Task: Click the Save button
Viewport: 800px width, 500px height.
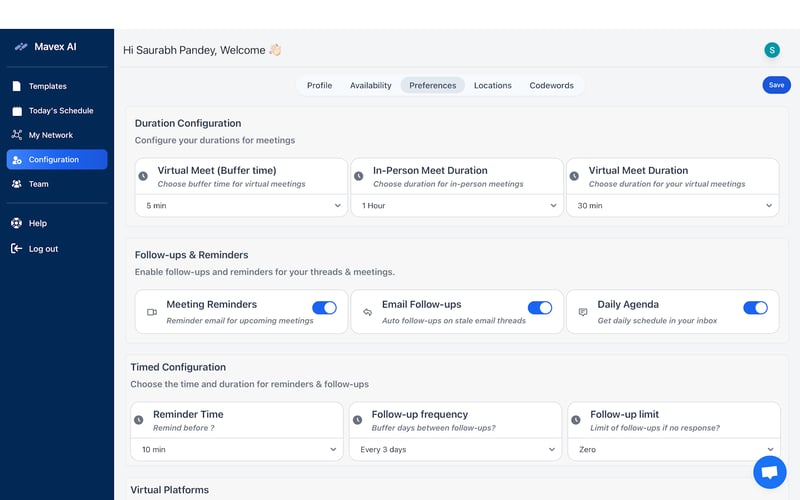Action: tap(776, 85)
